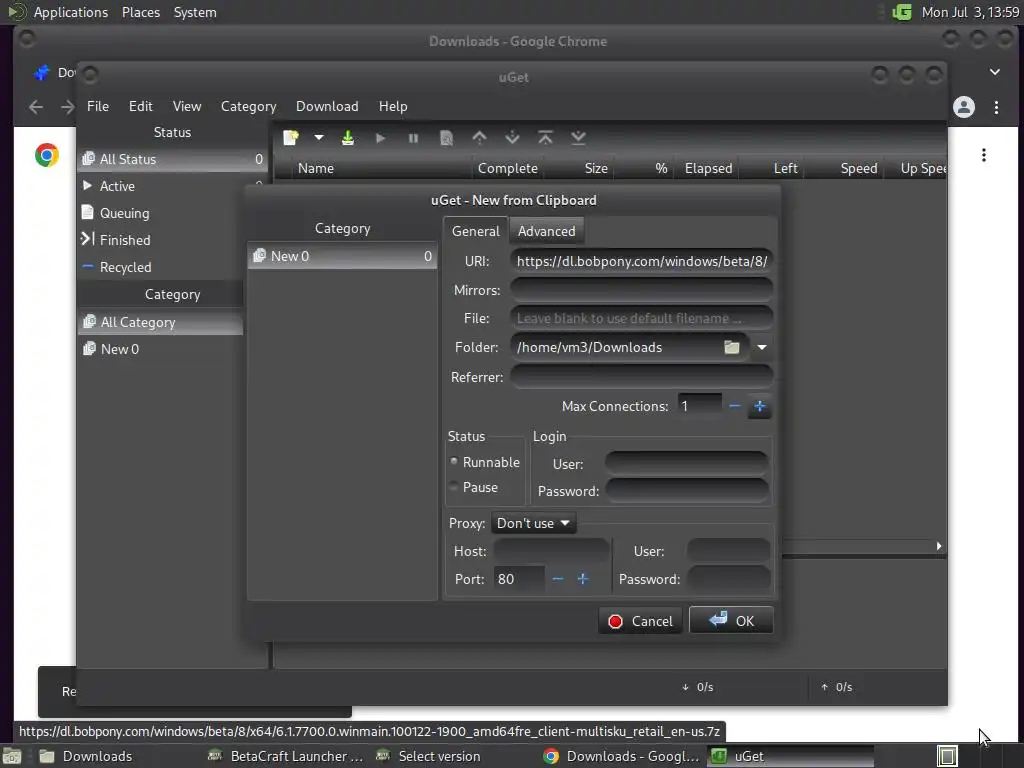Click the OK button in the dialog
Viewport: 1024px width, 768px height.
coord(731,620)
